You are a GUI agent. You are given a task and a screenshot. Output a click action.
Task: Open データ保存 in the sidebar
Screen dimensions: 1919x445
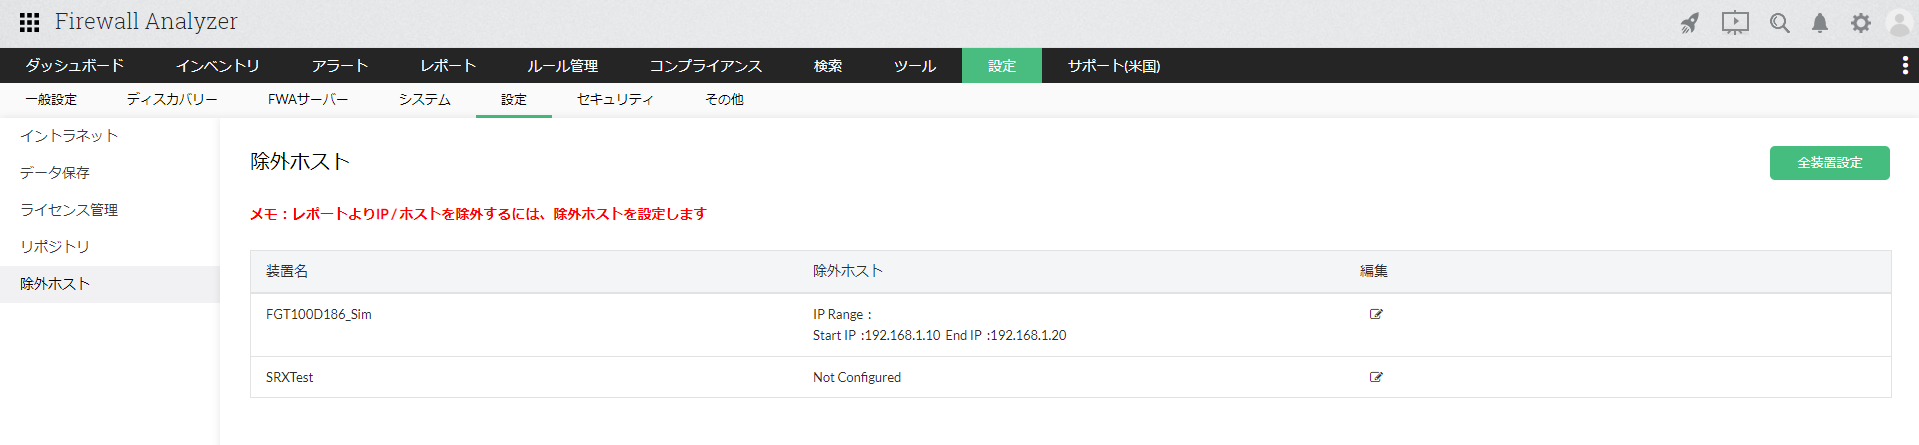point(55,173)
